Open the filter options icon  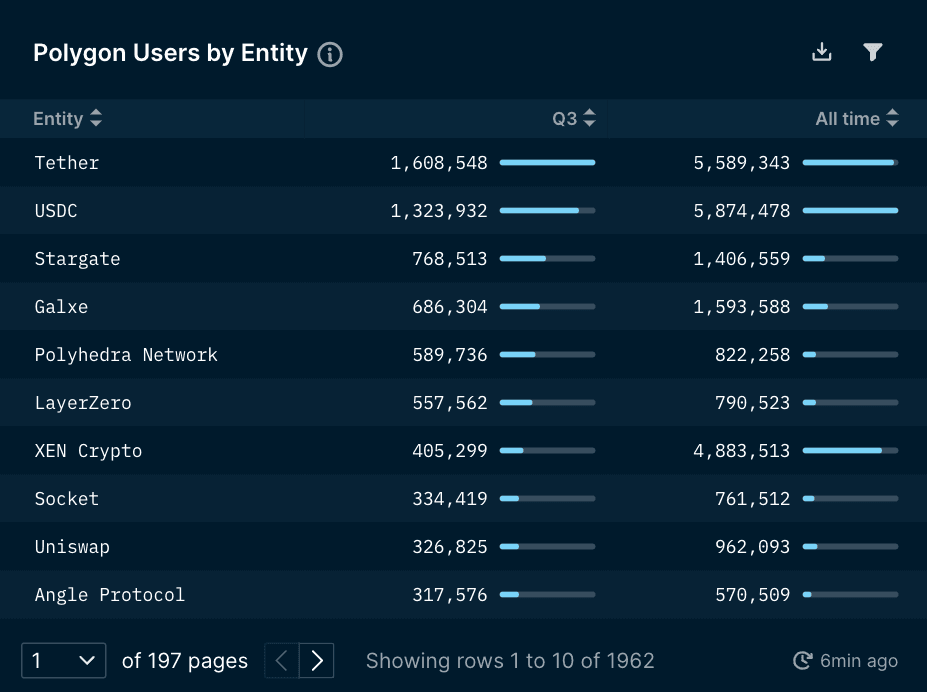point(872,51)
